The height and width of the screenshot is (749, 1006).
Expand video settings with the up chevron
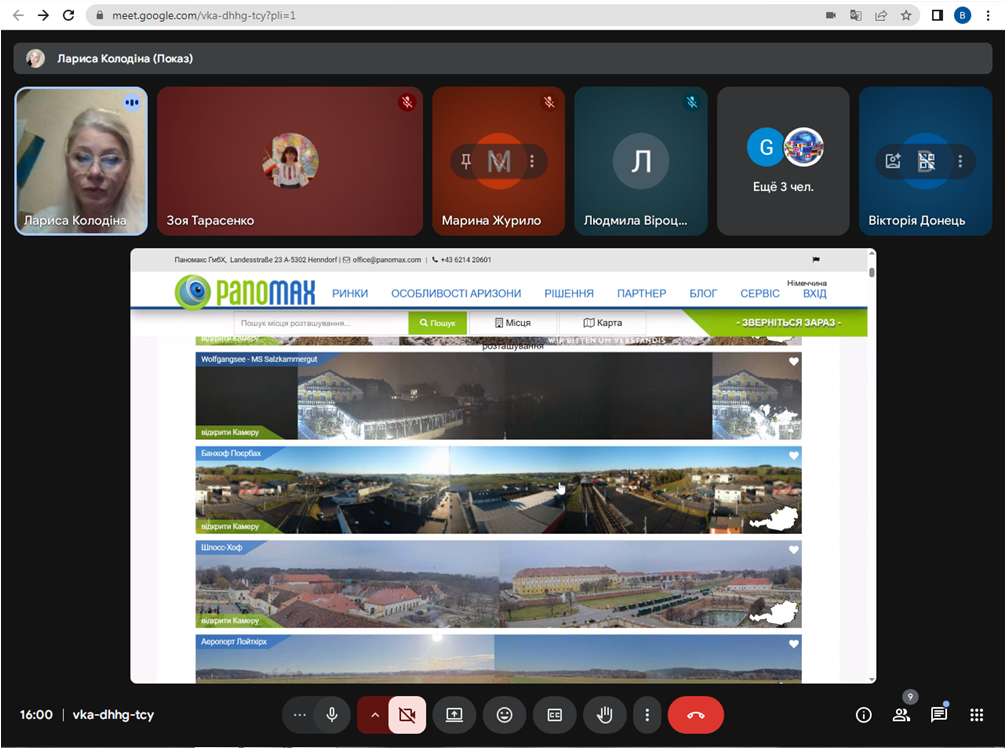375,715
